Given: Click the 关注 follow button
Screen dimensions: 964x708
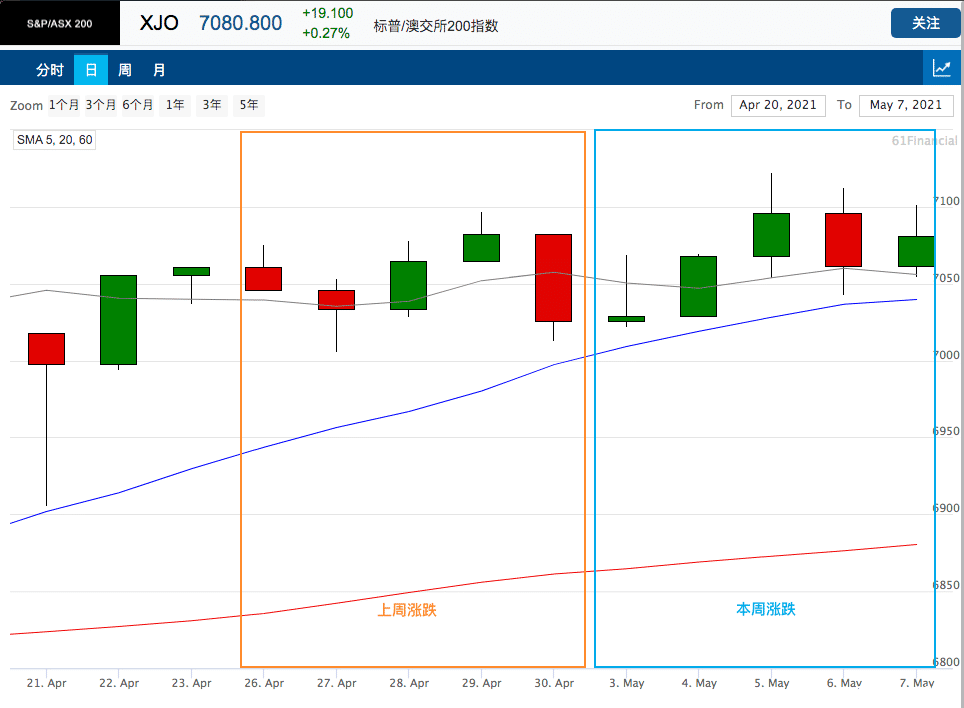Looking at the screenshot, I should [x=925, y=23].
